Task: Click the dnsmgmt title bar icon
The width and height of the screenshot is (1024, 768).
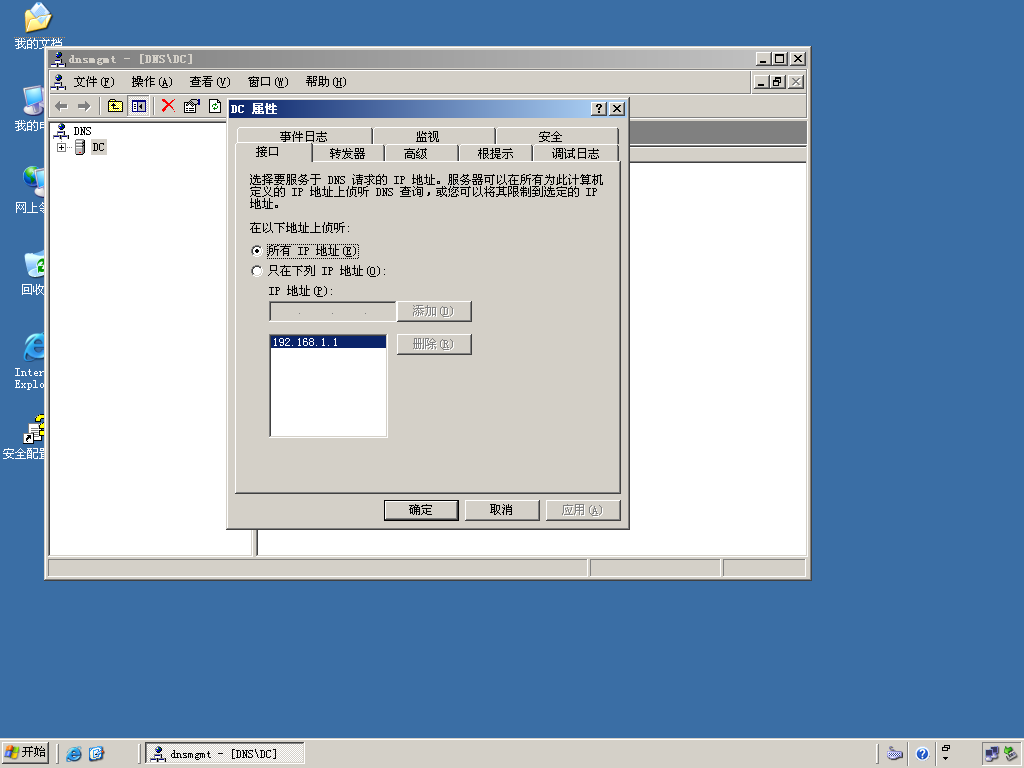Action: tap(58, 59)
